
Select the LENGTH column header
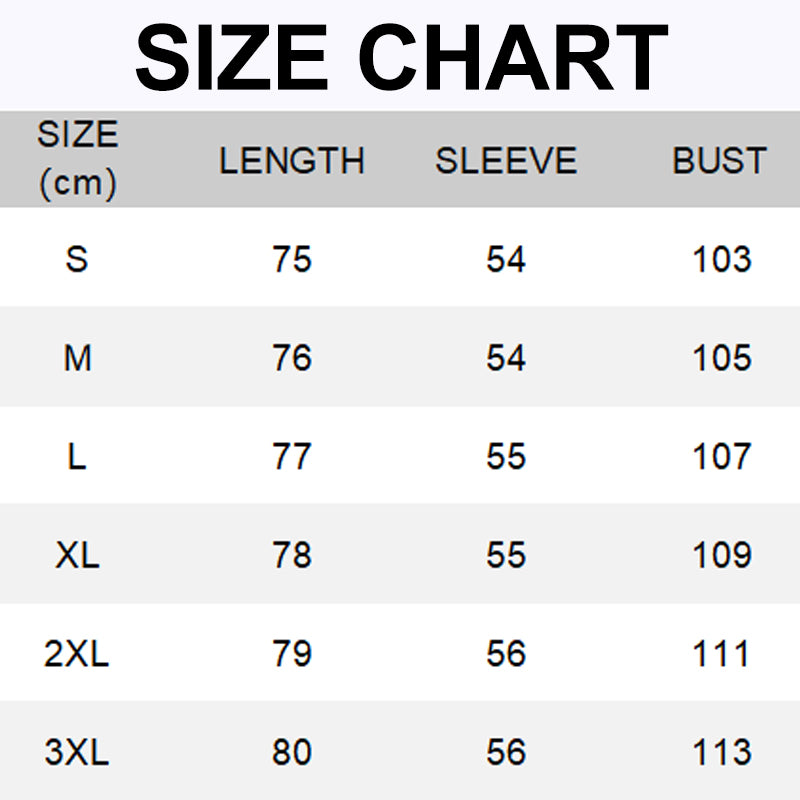[x=291, y=161]
